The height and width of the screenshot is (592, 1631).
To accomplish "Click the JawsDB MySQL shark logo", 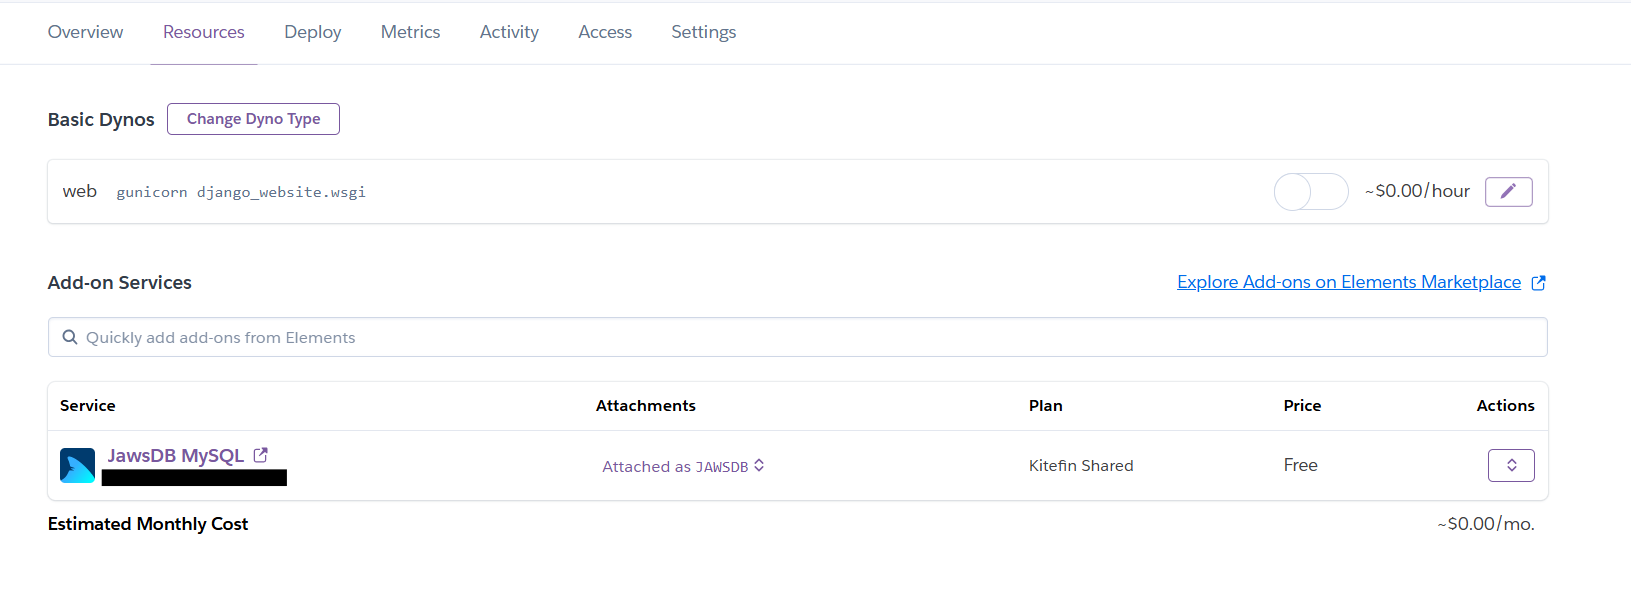I will click(77, 465).
